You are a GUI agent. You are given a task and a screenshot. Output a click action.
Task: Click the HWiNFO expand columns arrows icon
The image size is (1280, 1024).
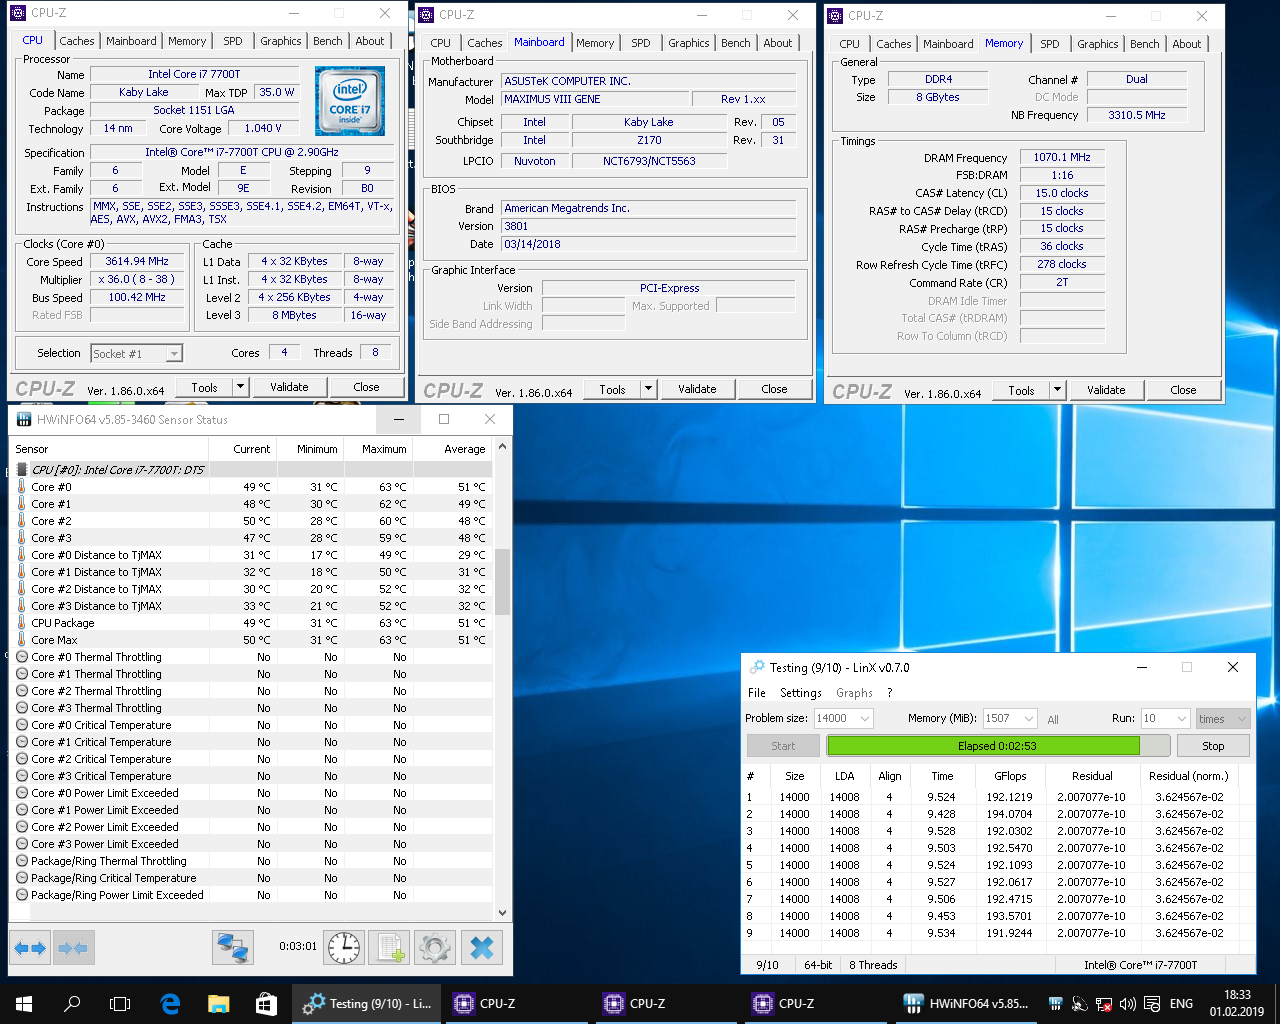pos(30,947)
